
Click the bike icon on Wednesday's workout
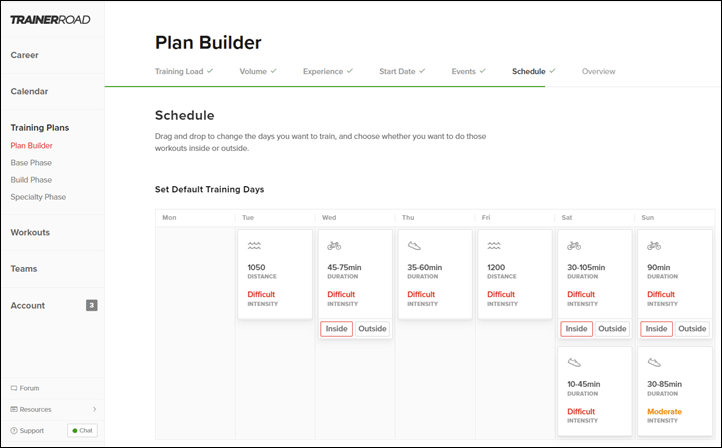[334, 246]
